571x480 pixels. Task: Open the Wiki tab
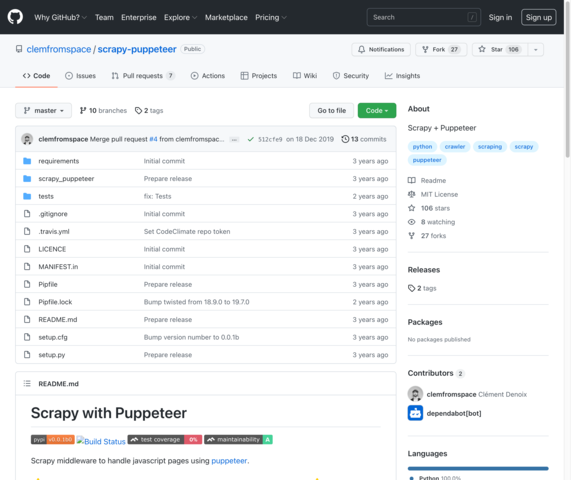pyautogui.click(x=305, y=76)
